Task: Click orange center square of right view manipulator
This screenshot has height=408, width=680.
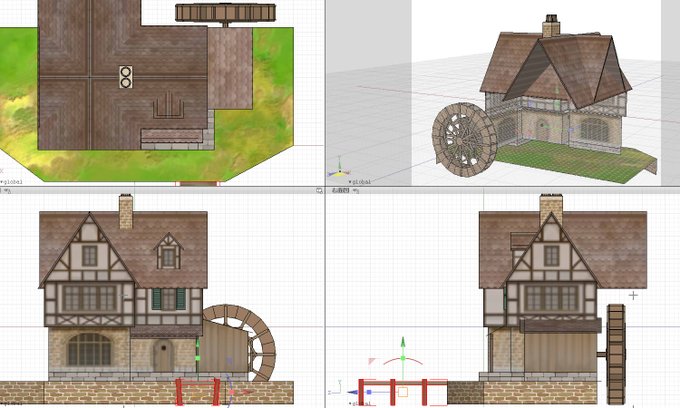Action: point(403,392)
